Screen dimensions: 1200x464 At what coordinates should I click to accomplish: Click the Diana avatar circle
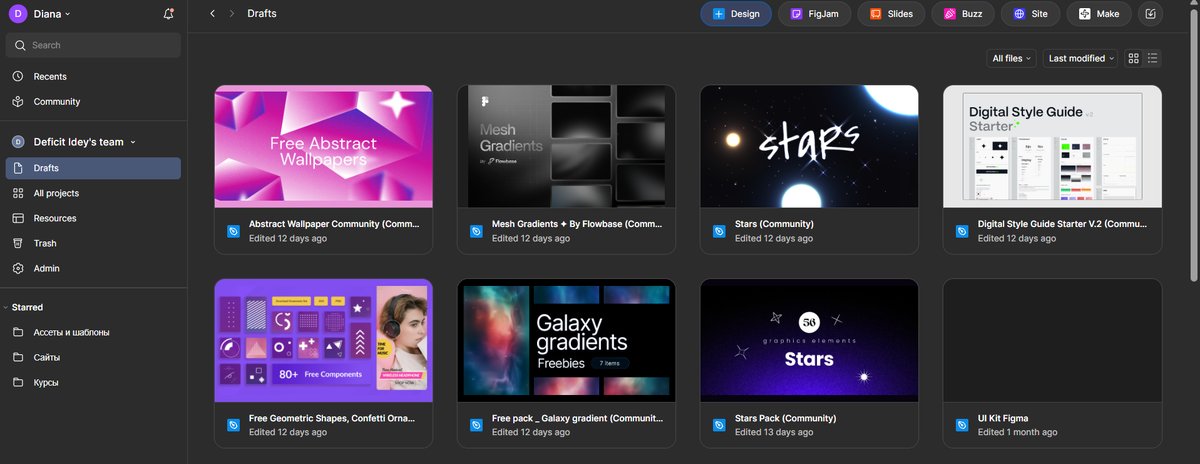click(x=18, y=14)
